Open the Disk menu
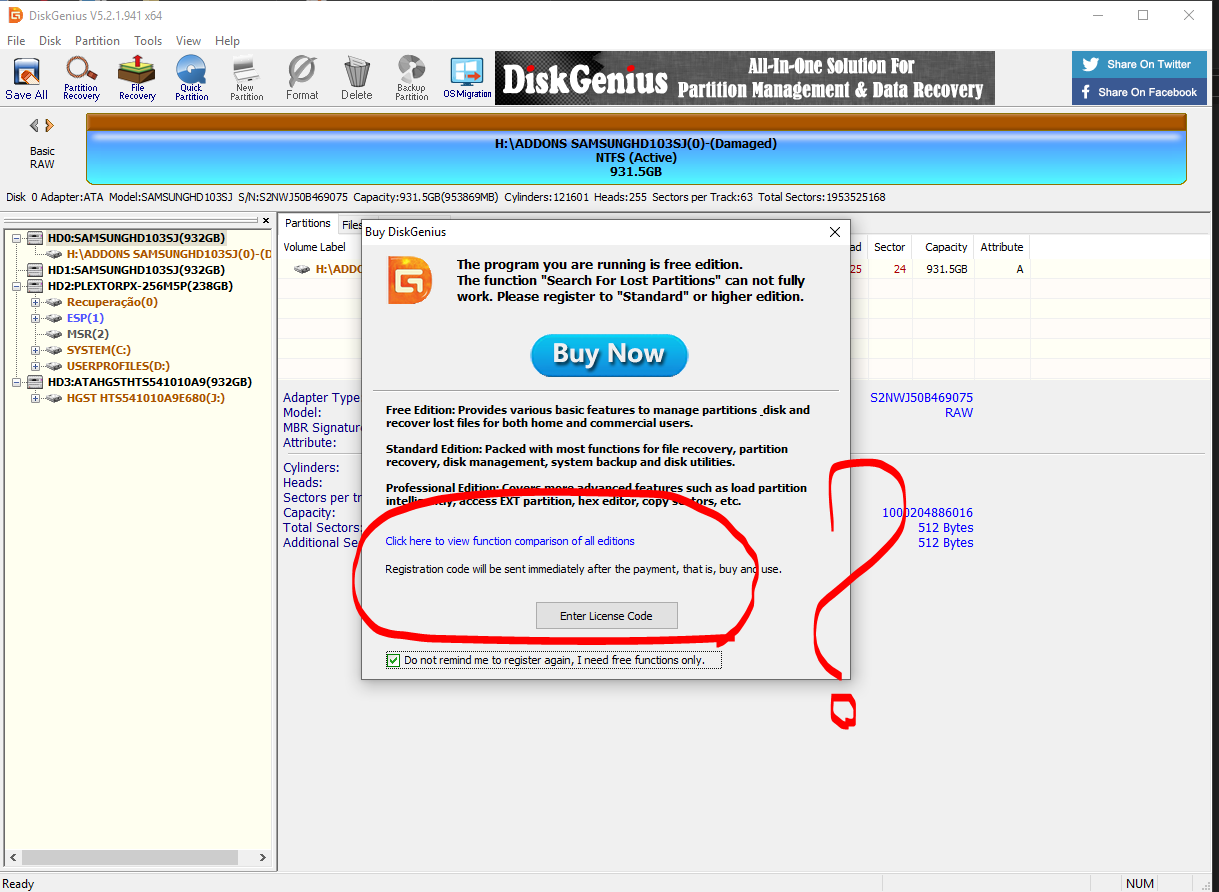 point(50,41)
